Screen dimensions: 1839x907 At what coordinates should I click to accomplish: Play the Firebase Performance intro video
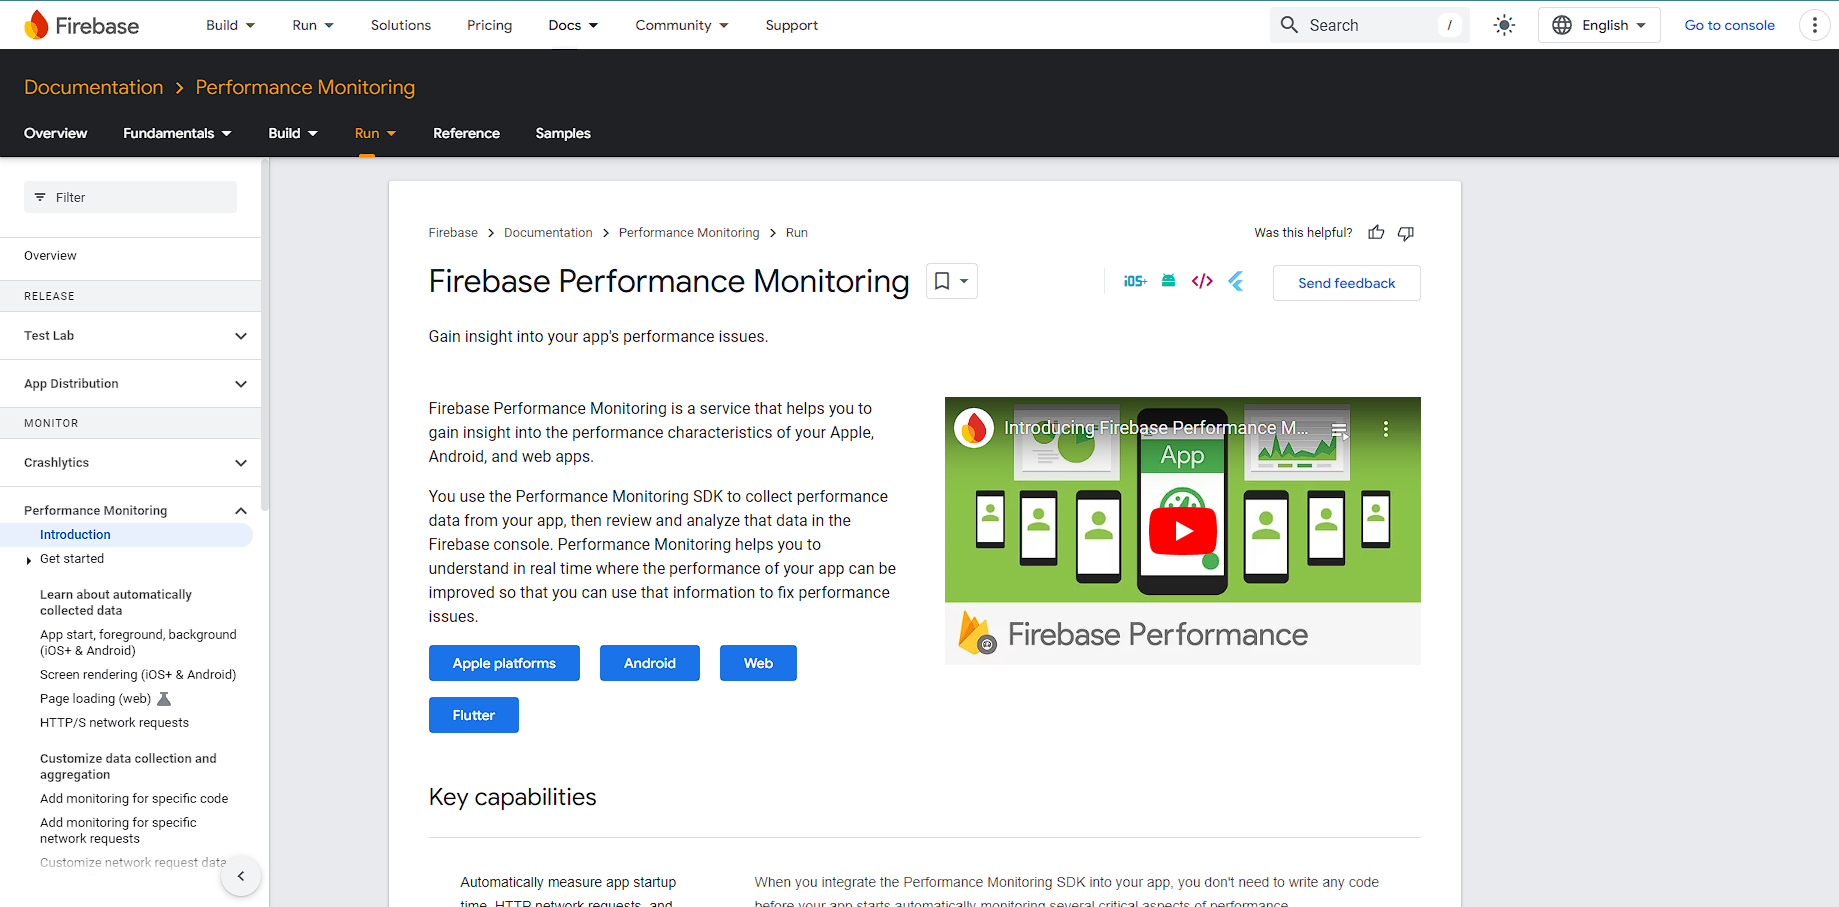click(x=1182, y=531)
